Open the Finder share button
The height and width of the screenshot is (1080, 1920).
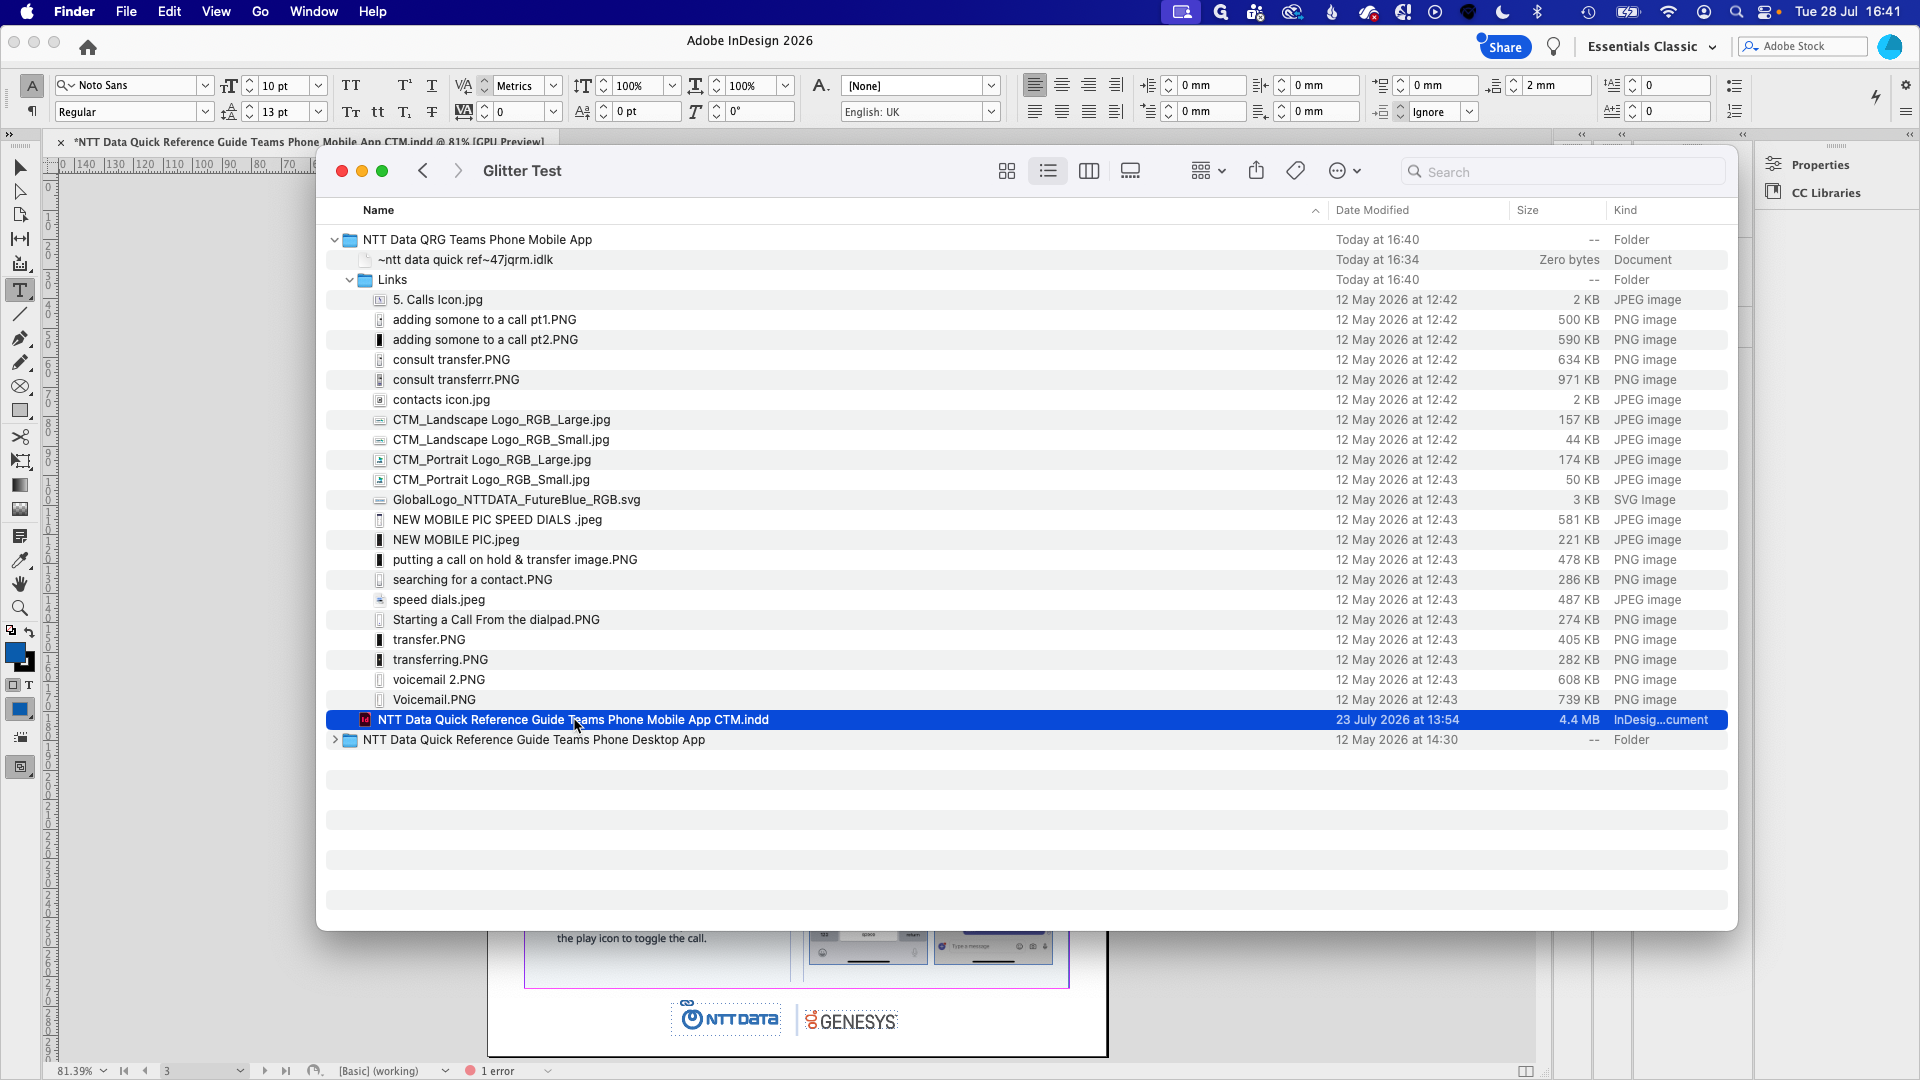[x=1256, y=171]
